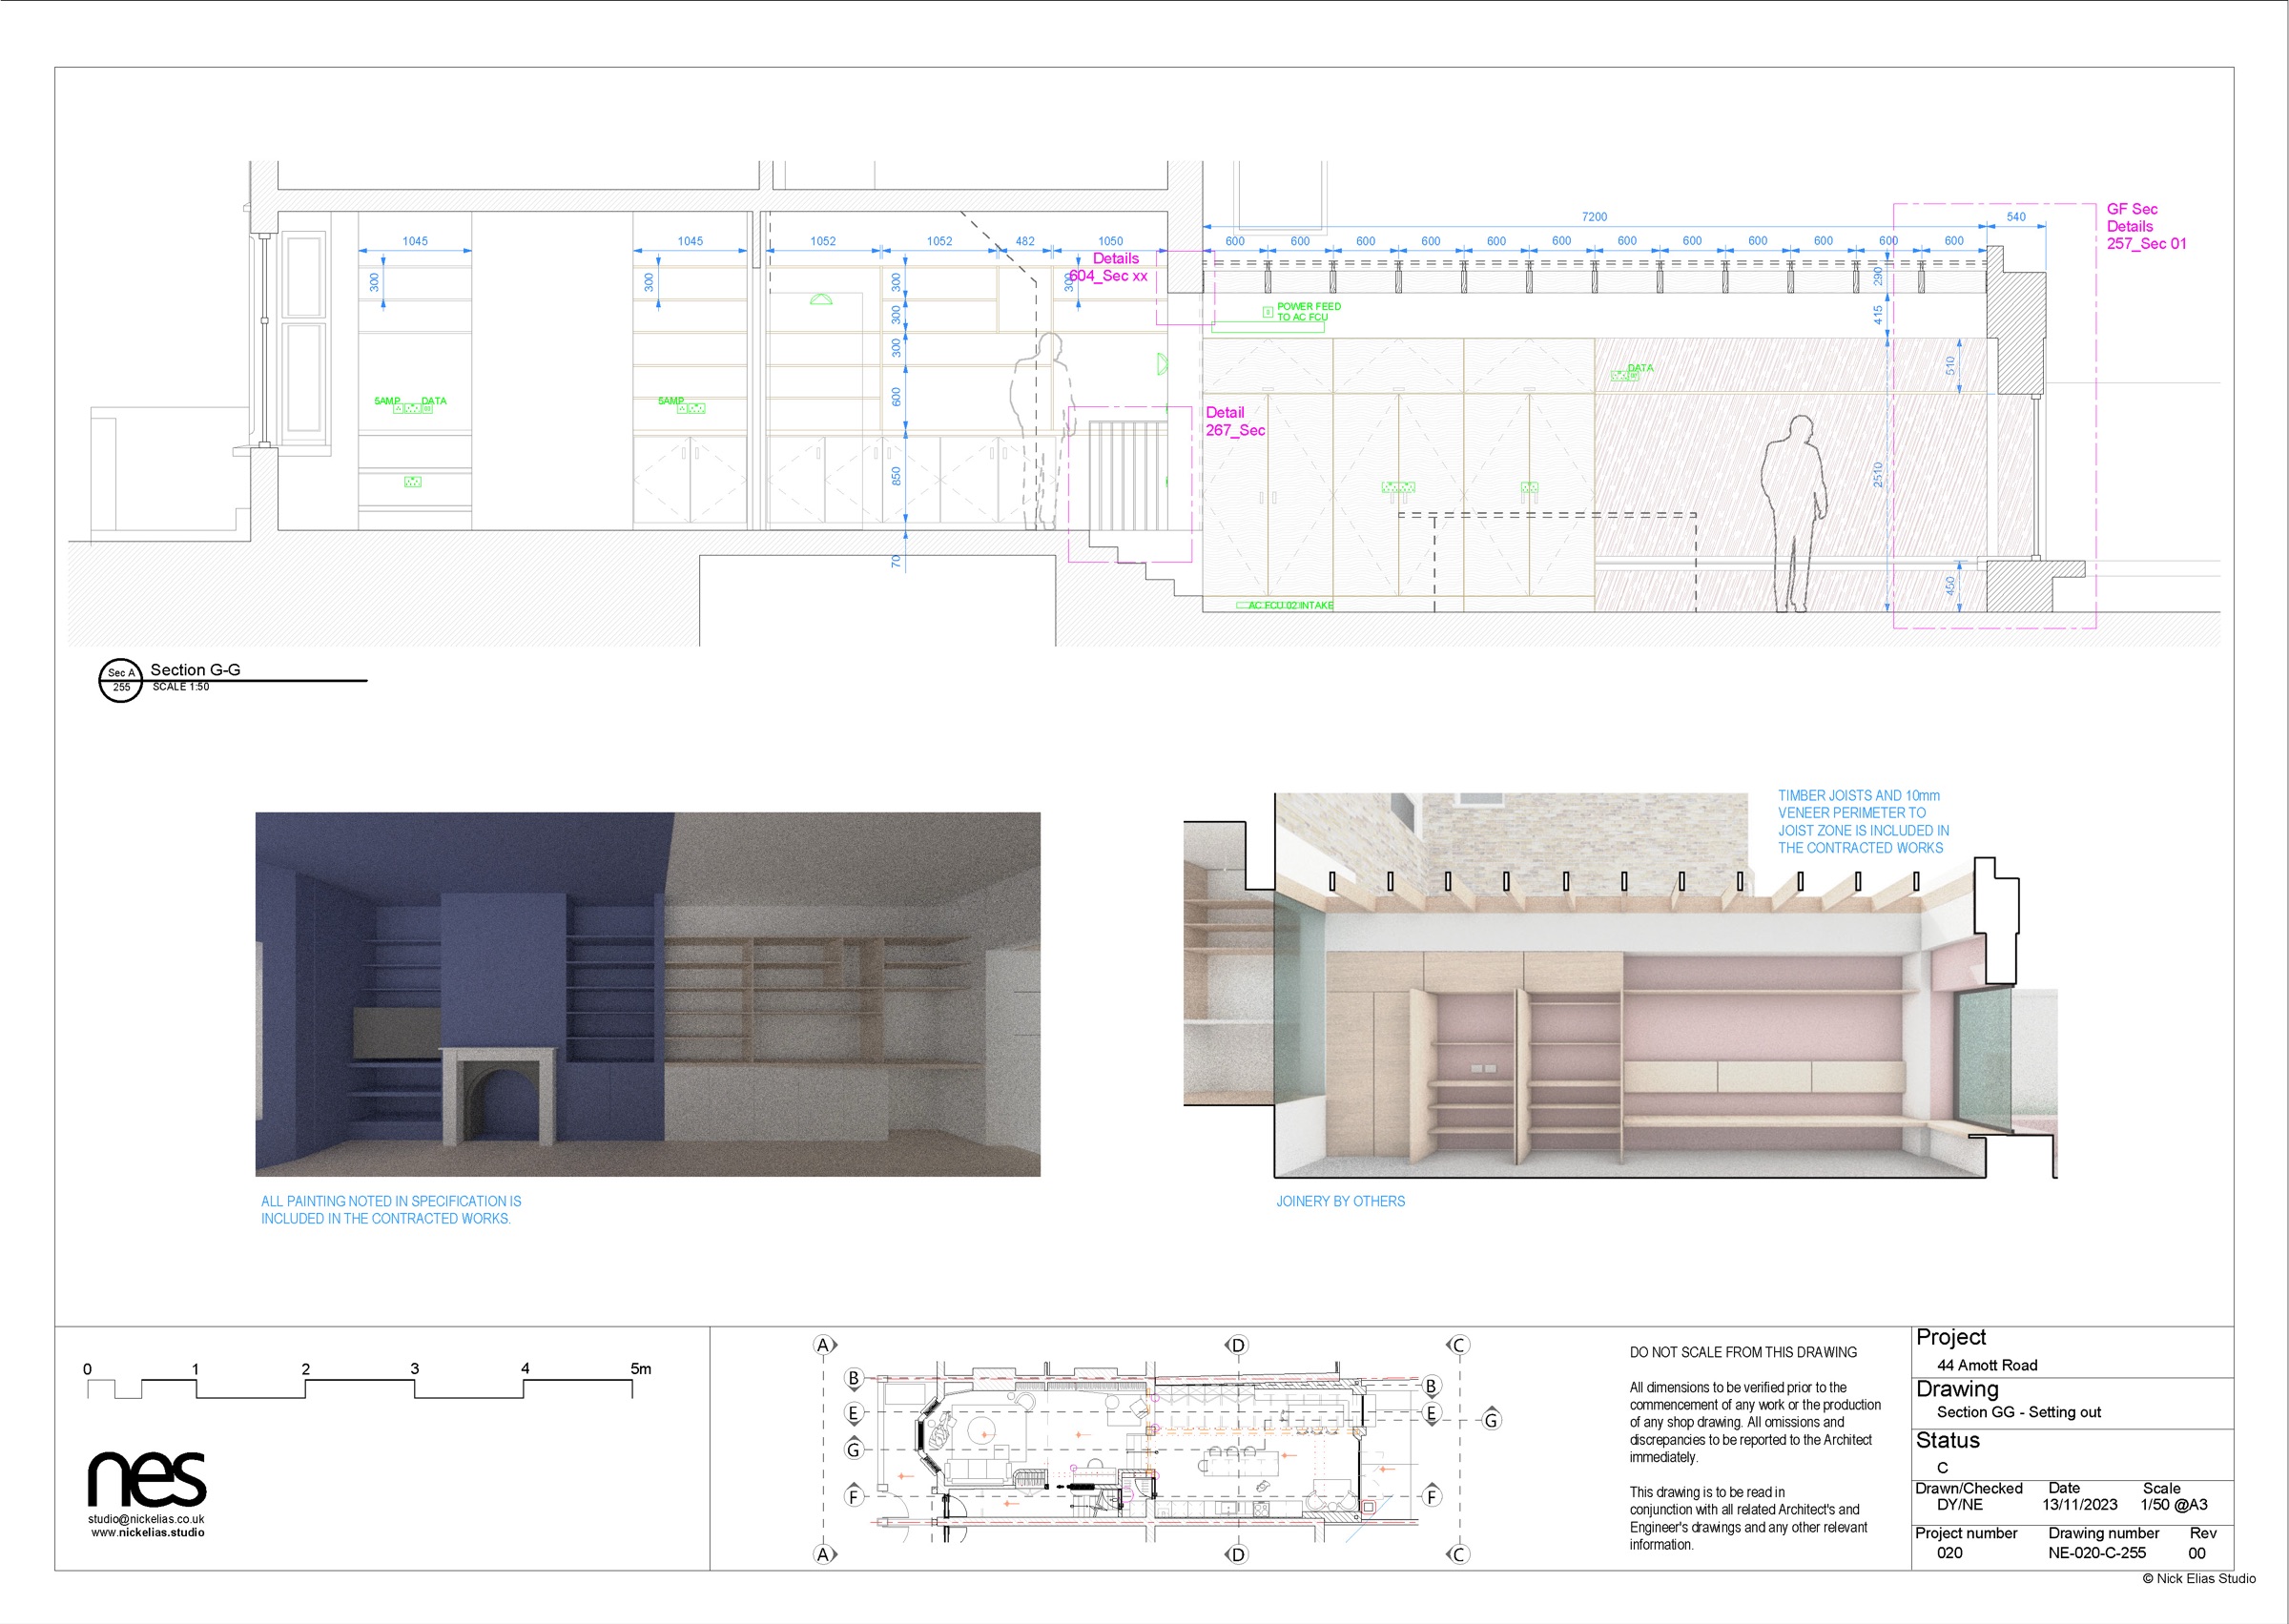2289x1624 pixels.
Task: Open the pink joinery section render
Action: pos(1620,985)
